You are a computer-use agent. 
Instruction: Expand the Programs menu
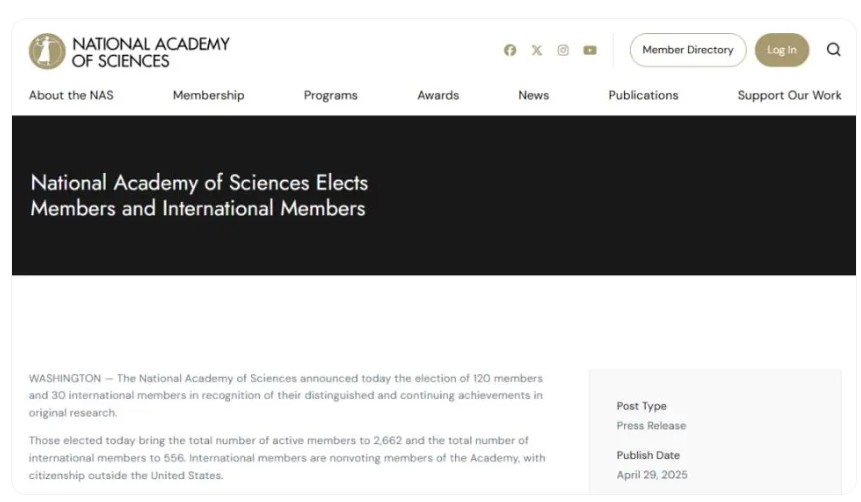331,95
